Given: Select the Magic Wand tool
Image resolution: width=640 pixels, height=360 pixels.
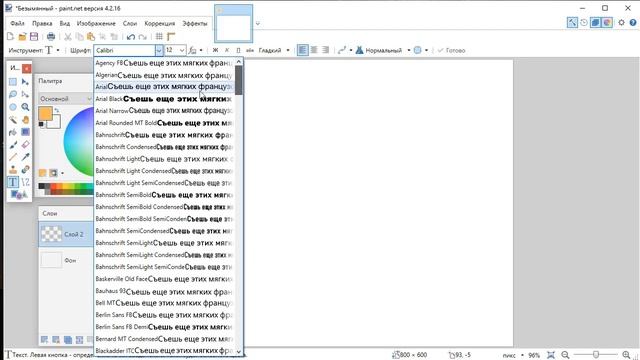Looking at the screenshot, I should pyautogui.click(x=13, y=120).
